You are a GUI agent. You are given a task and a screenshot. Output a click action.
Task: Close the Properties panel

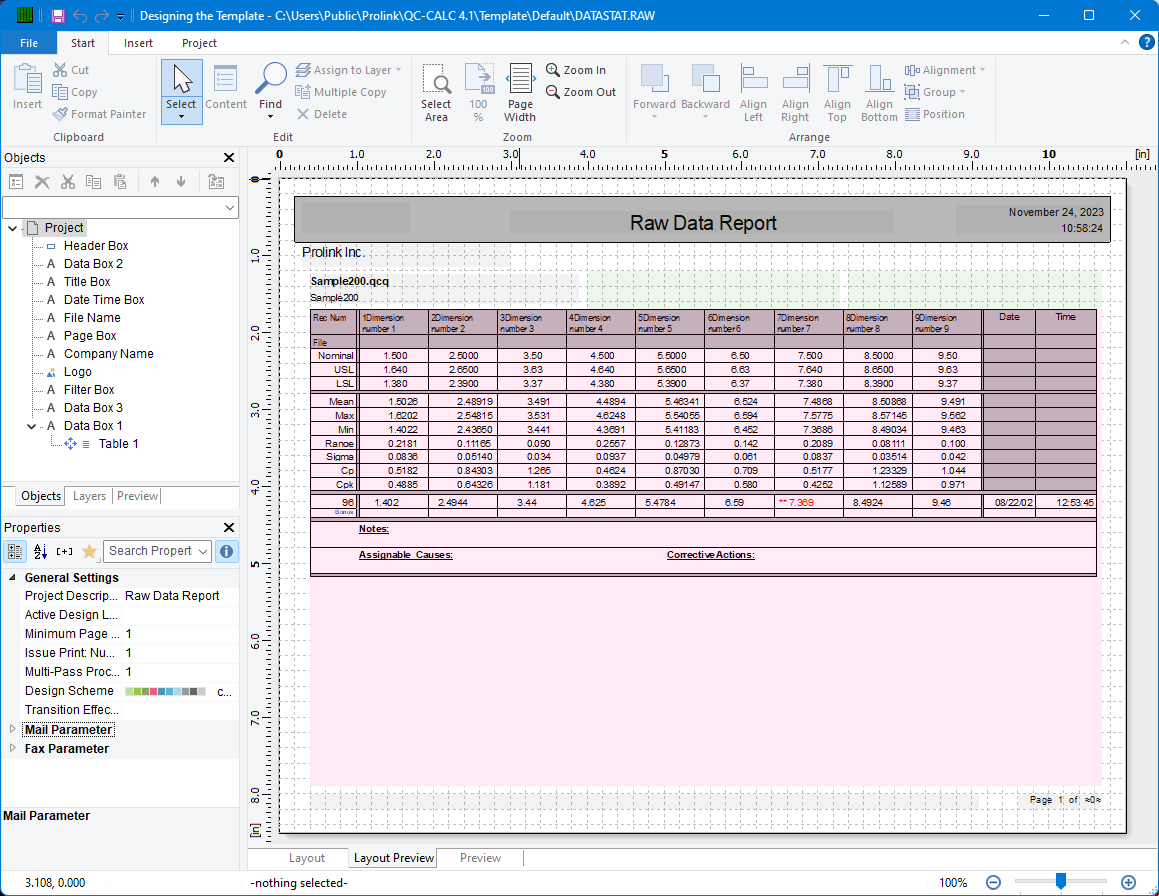coord(229,527)
